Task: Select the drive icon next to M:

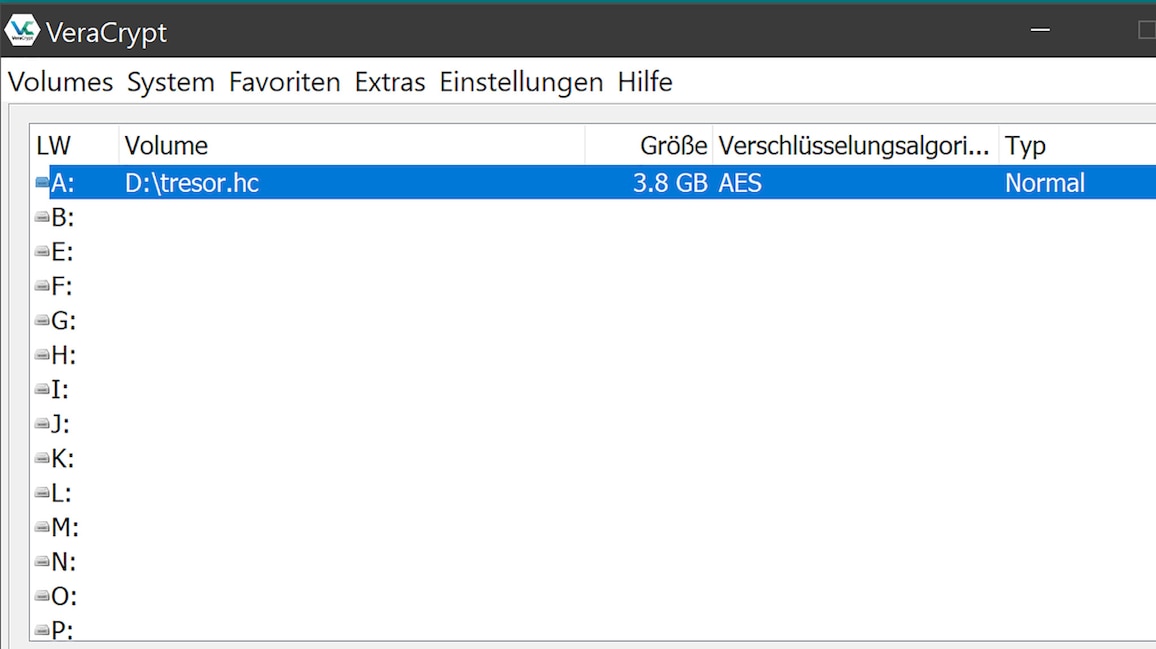Action: (x=42, y=527)
